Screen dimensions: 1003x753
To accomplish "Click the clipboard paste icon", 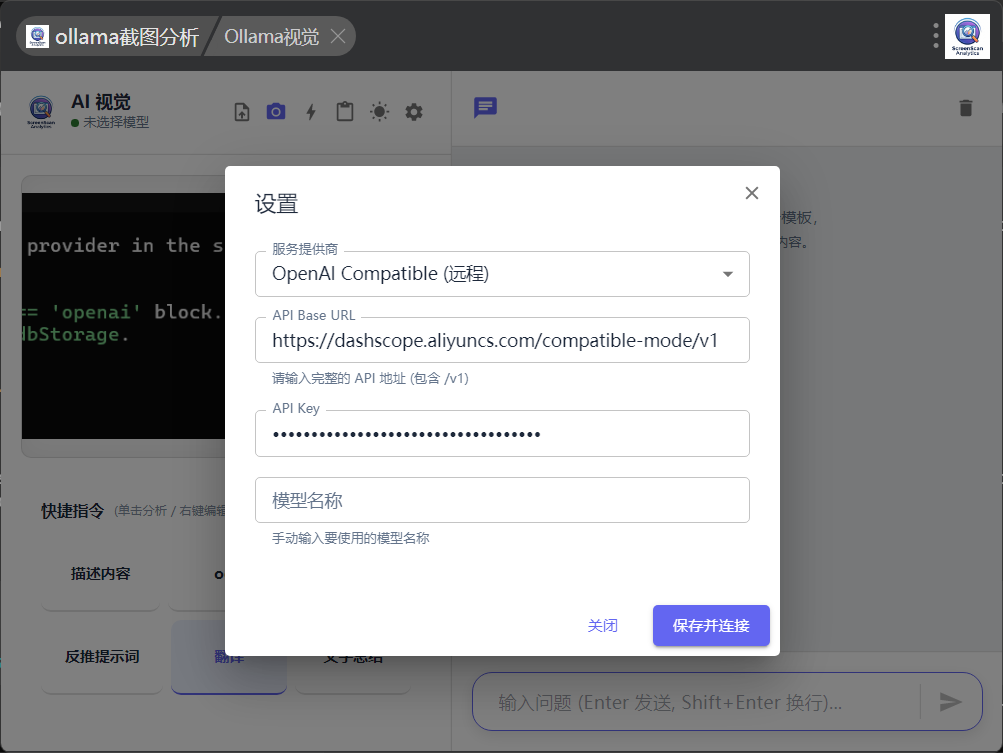I will pos(345,111).
